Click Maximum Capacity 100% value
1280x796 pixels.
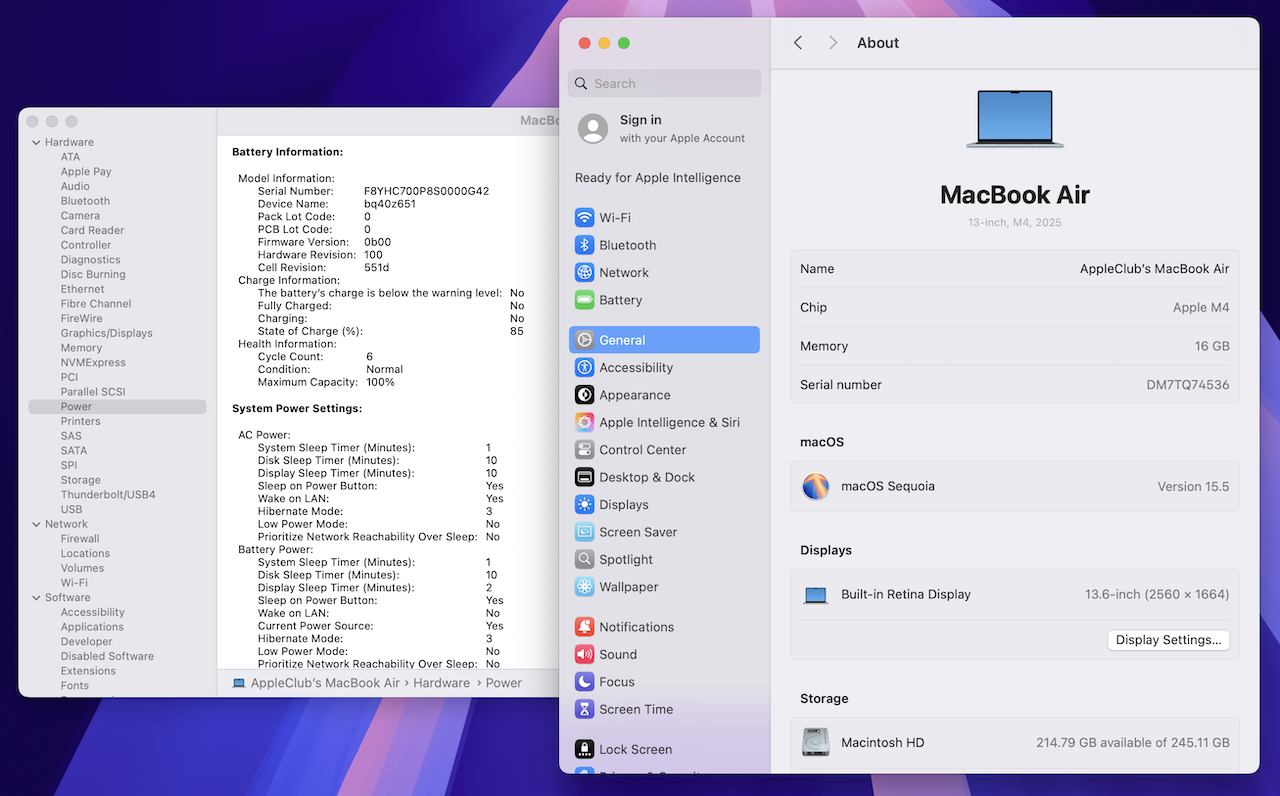(x=380, y=382)
